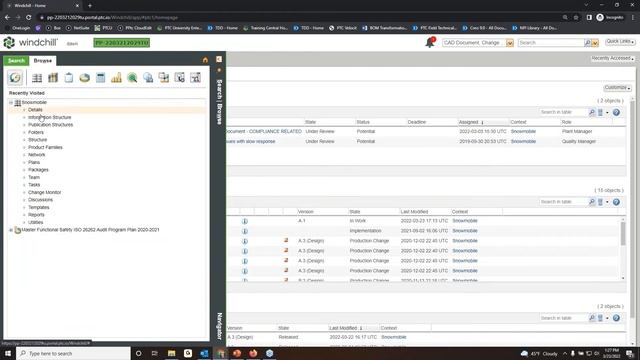Focus the Windows 'Type here to search' box
Screen dimensions: 640x360
(73, 353)
